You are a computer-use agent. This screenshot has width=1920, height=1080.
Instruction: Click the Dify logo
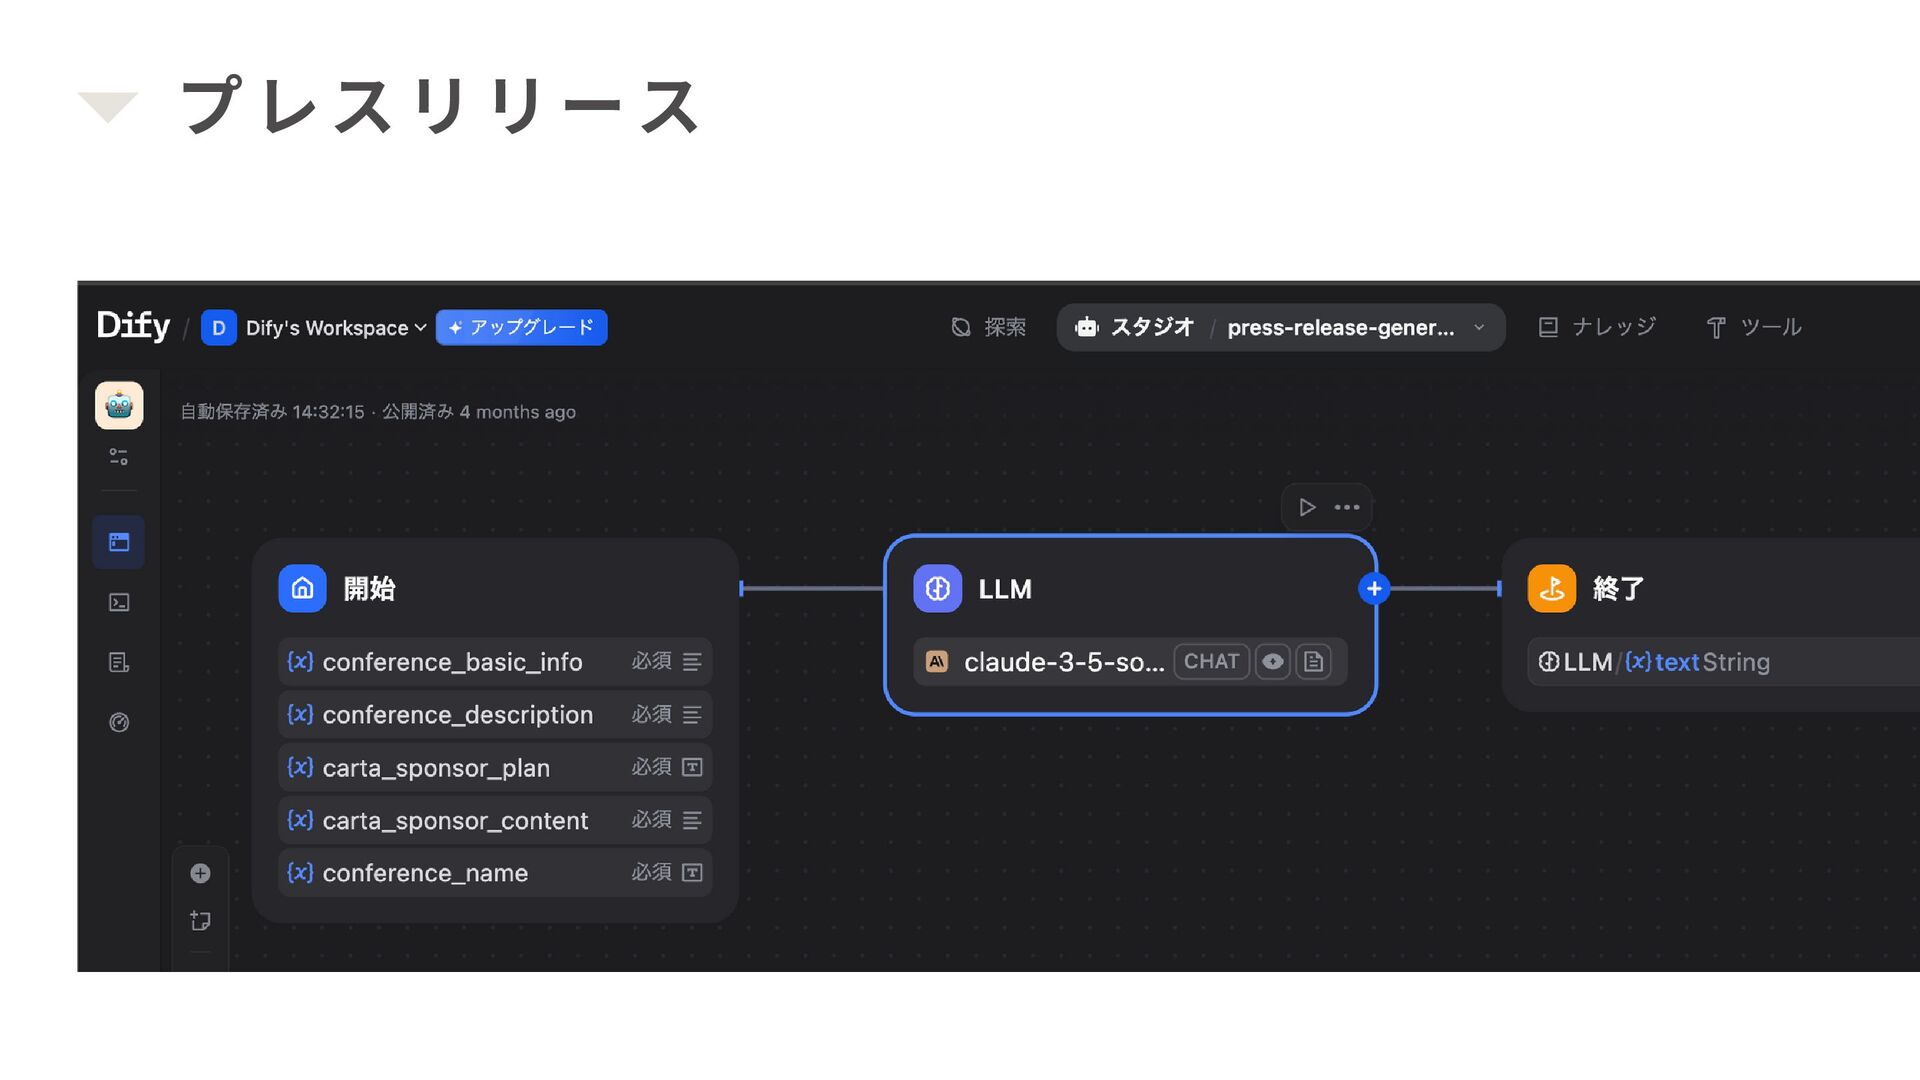click(x=133, y=326)
